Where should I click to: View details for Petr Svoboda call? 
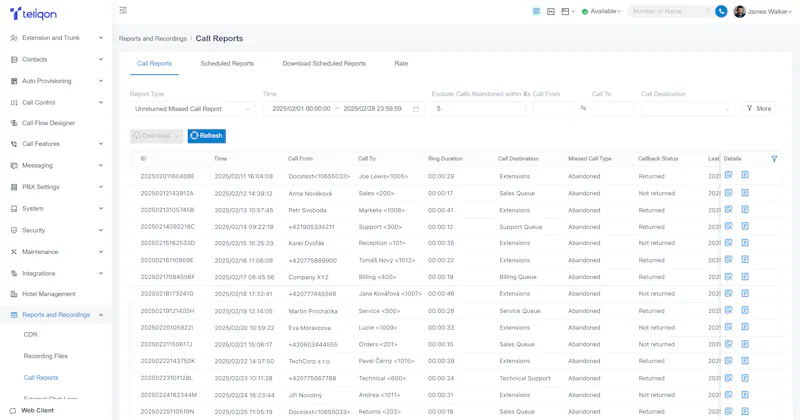pyautogui.click(x=729, y=209)
